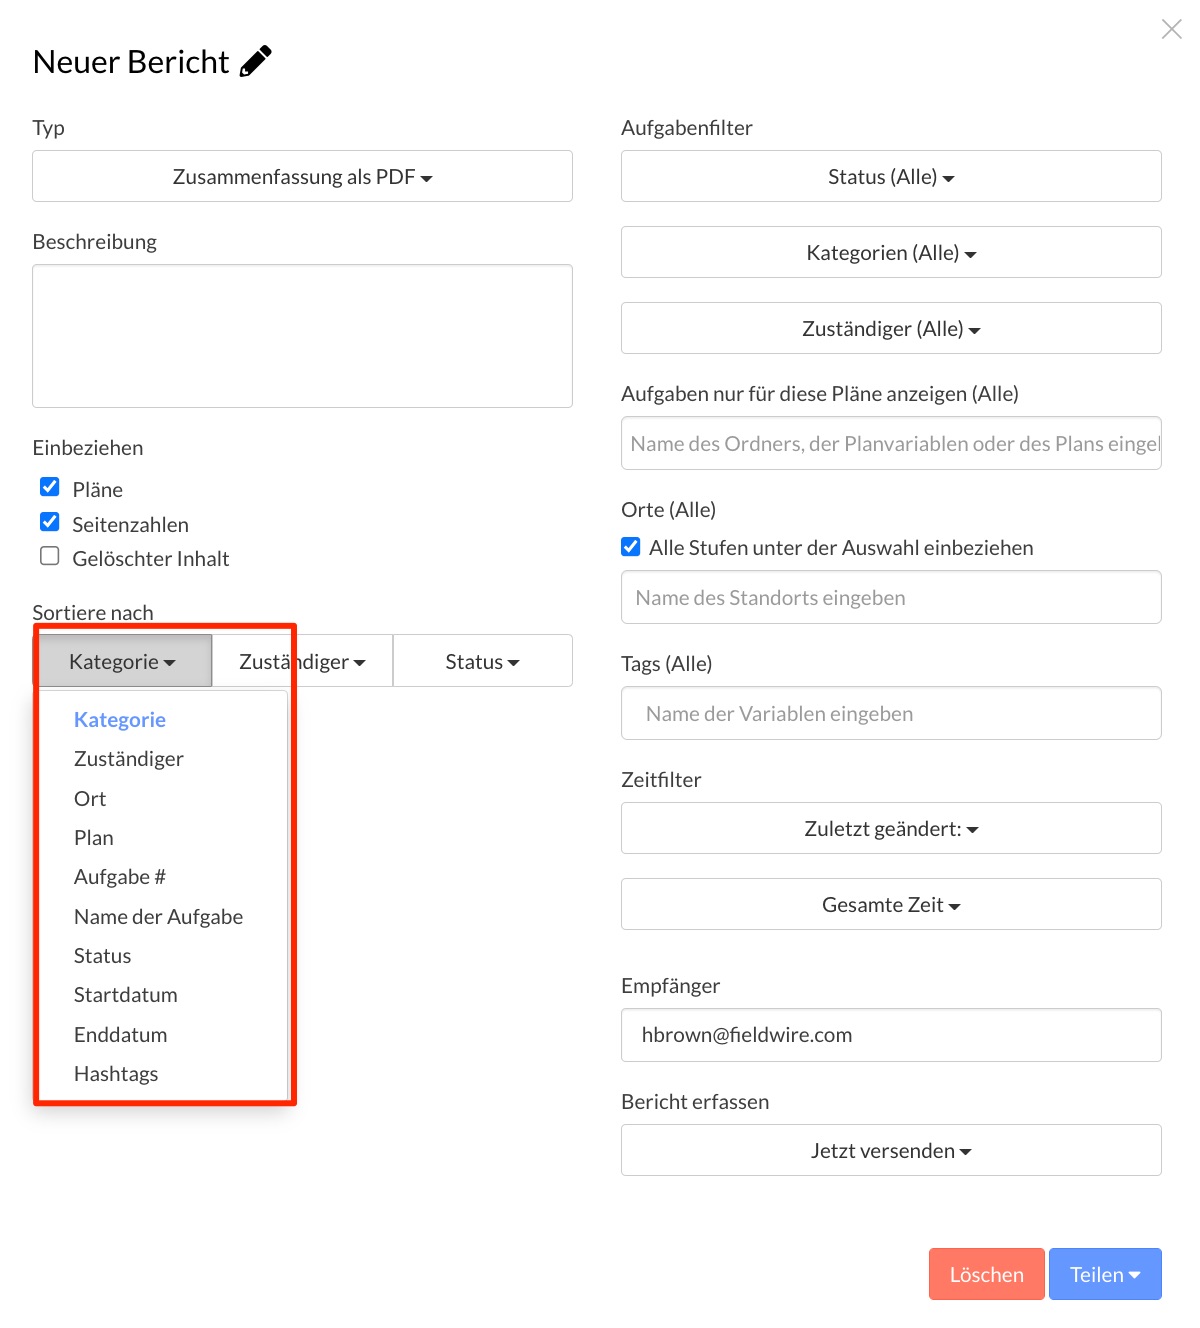This screenshot has width=1200, height=1328.
Task: Choose Zuständiger from the sort menu
Action: (129, 759)
